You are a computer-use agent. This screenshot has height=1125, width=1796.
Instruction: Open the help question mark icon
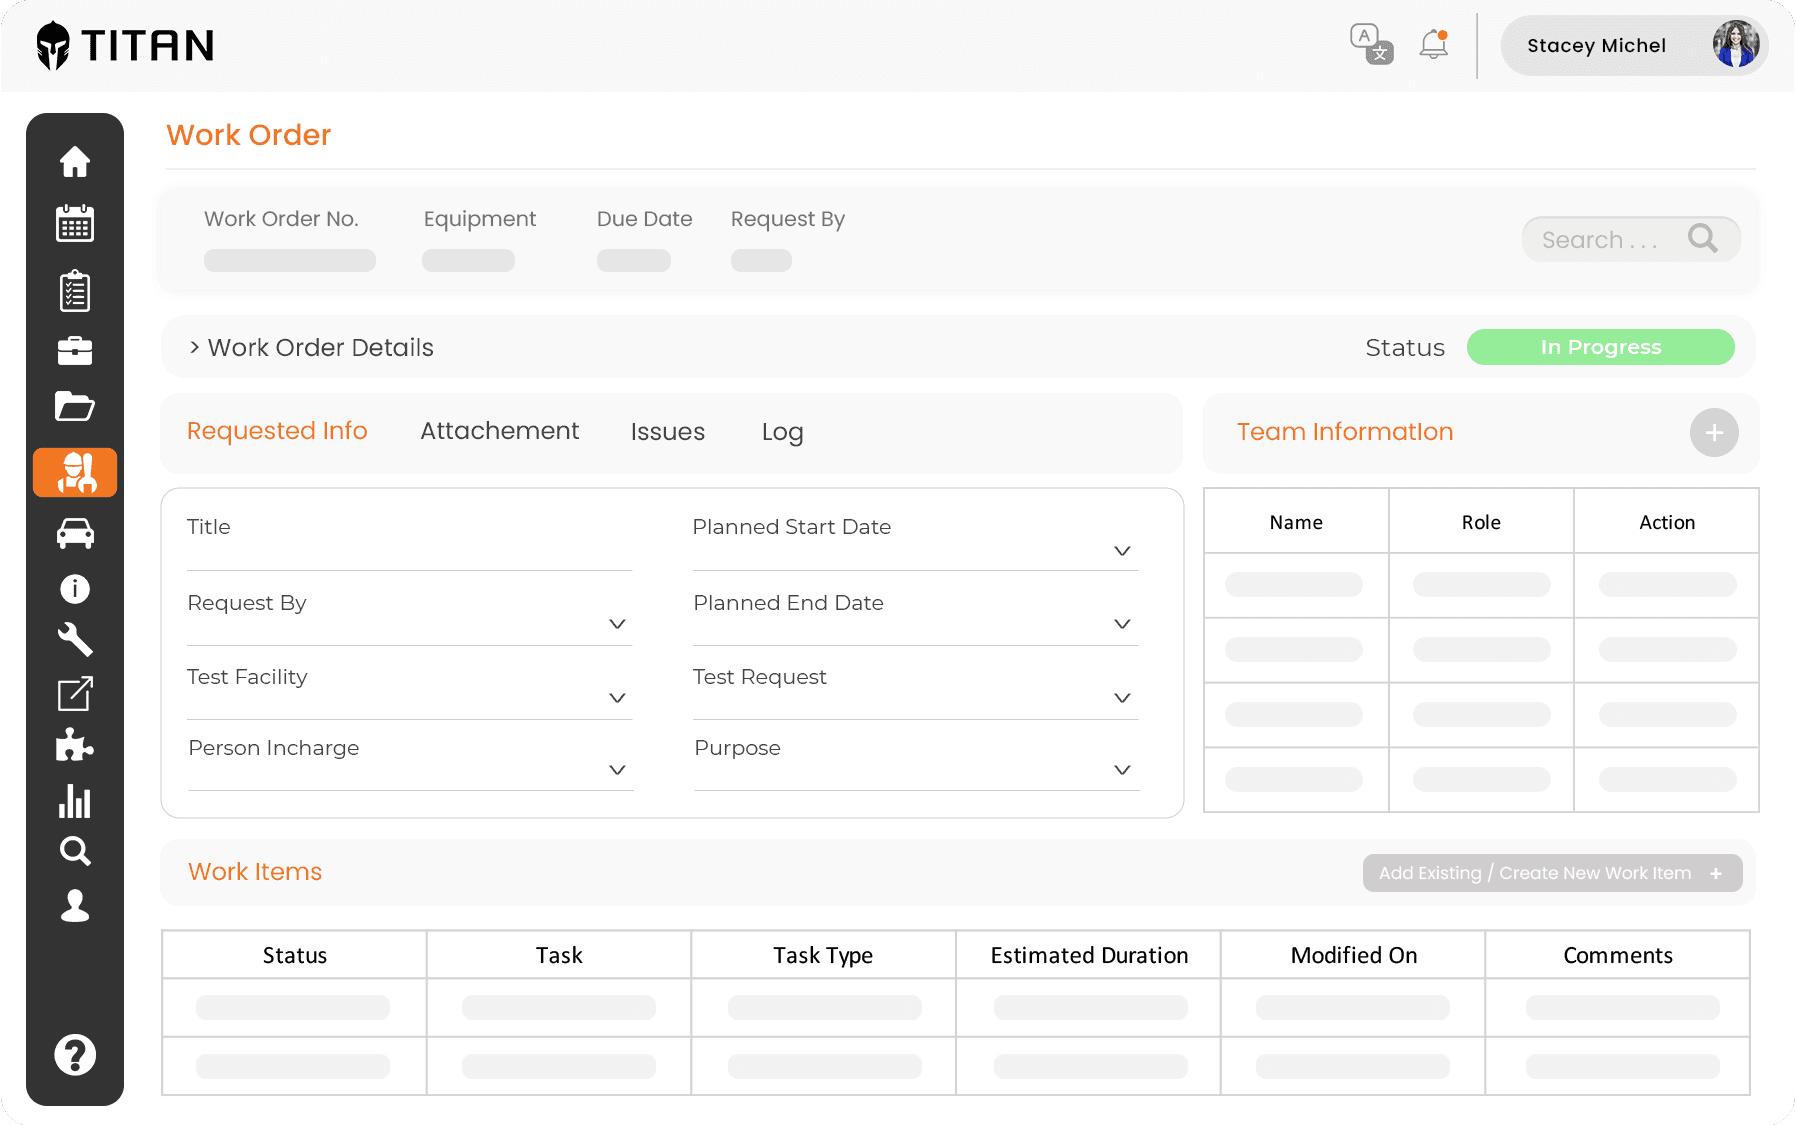(x=75, y=1054)
